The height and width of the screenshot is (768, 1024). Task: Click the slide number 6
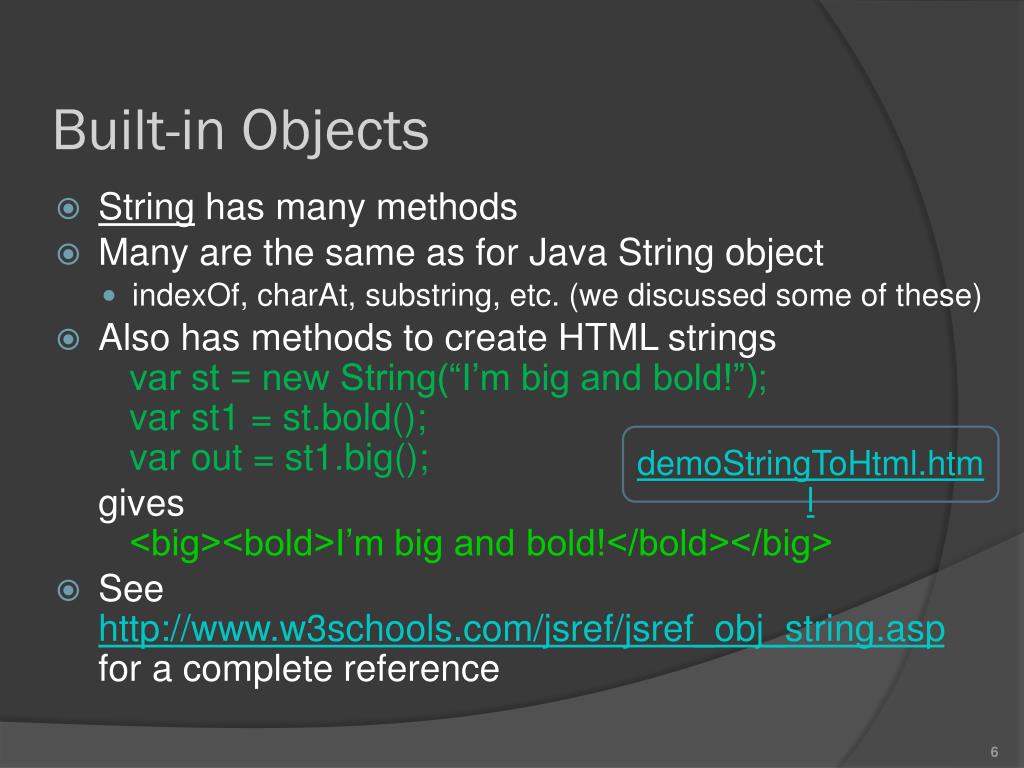coord(995,752)
